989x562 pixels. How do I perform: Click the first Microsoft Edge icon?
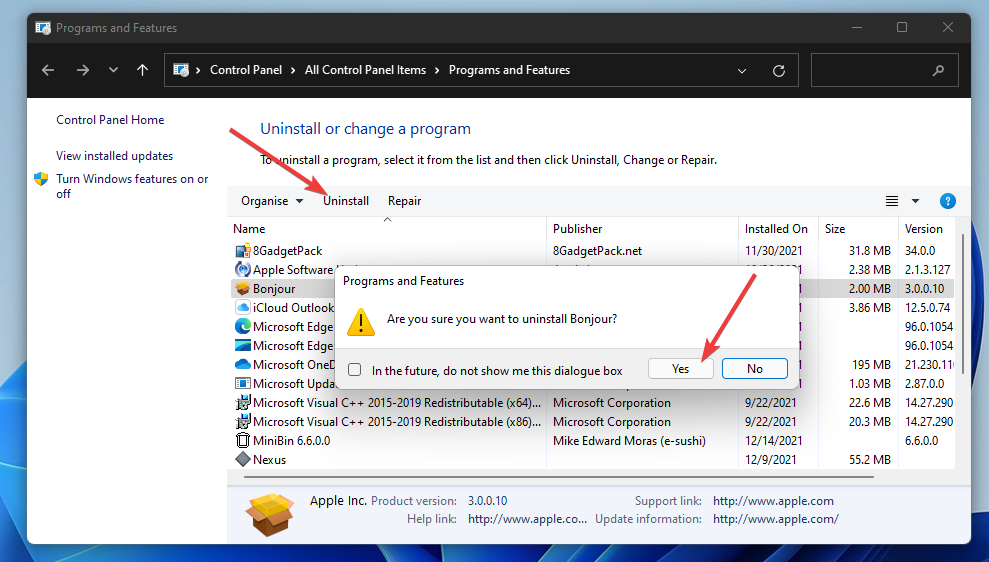(243, 327)
